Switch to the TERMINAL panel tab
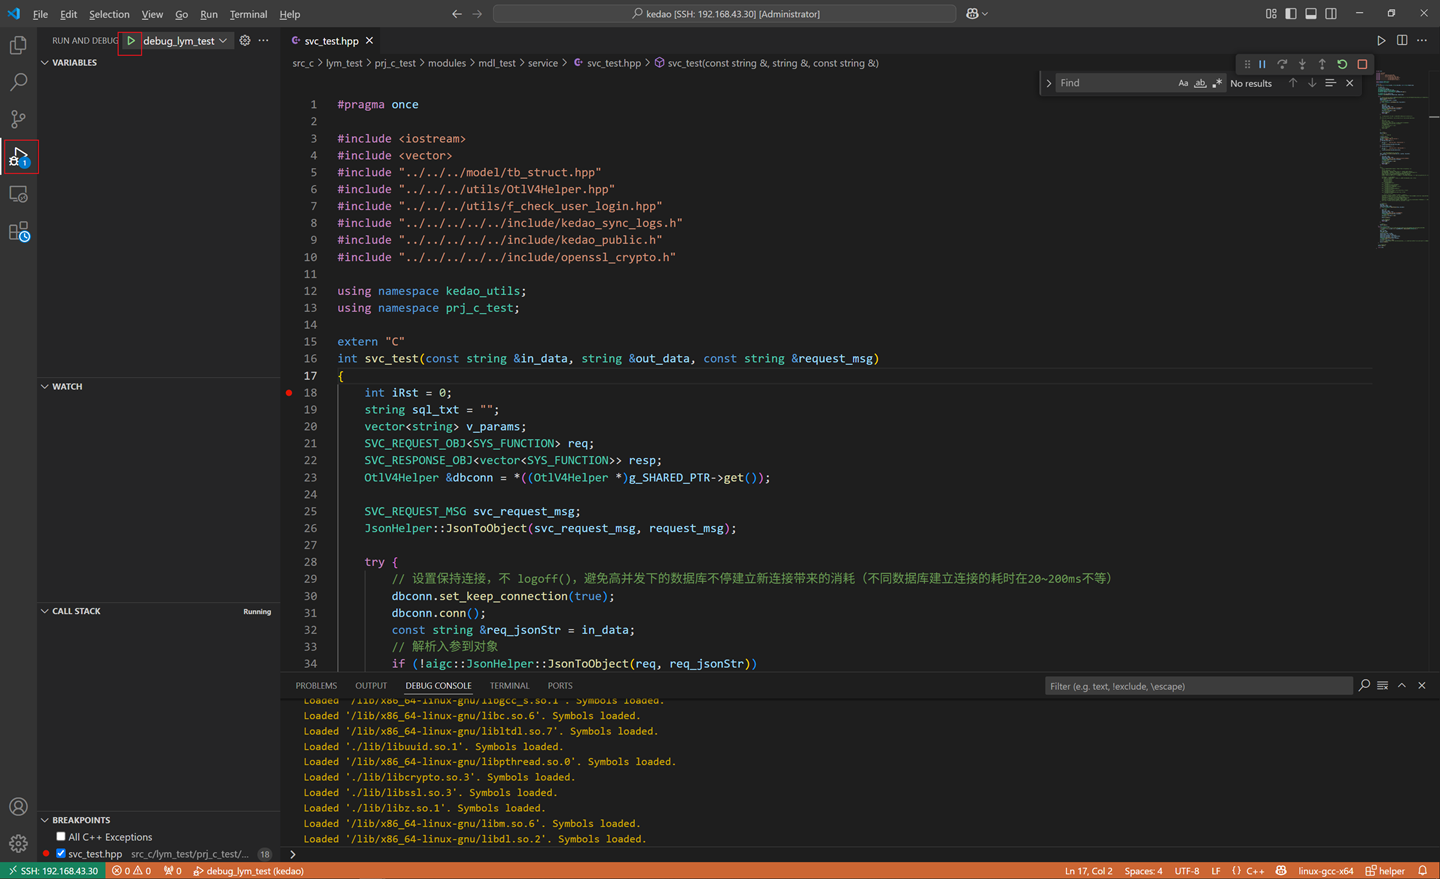The height and width of the screenshot is (879, 1440). tap(509, 686)
